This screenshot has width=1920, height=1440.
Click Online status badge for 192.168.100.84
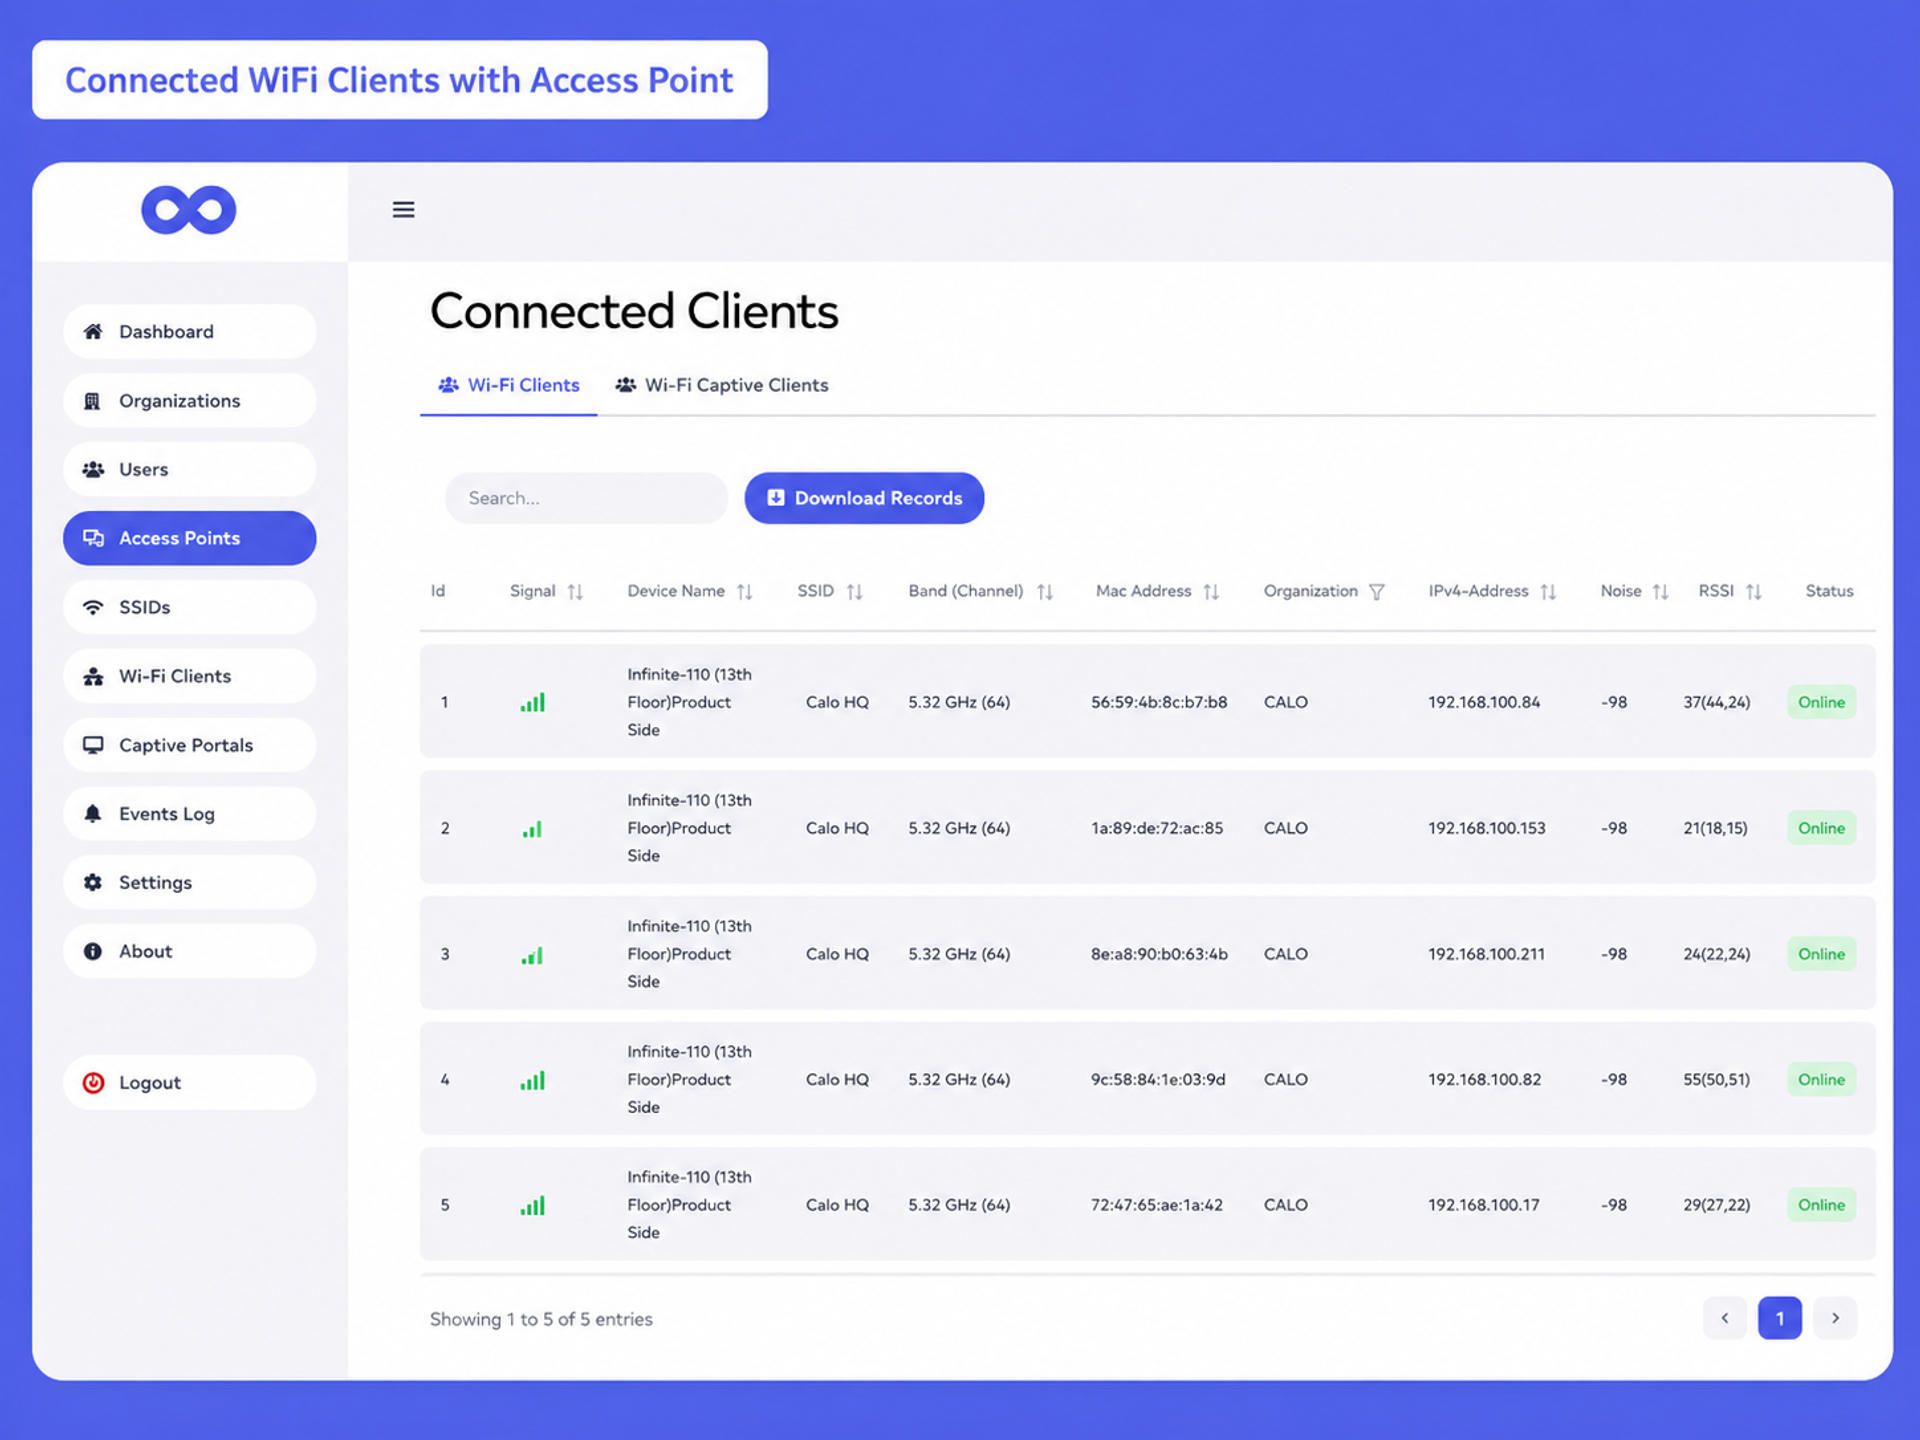pyautogui.click(x=1821, y=702)
